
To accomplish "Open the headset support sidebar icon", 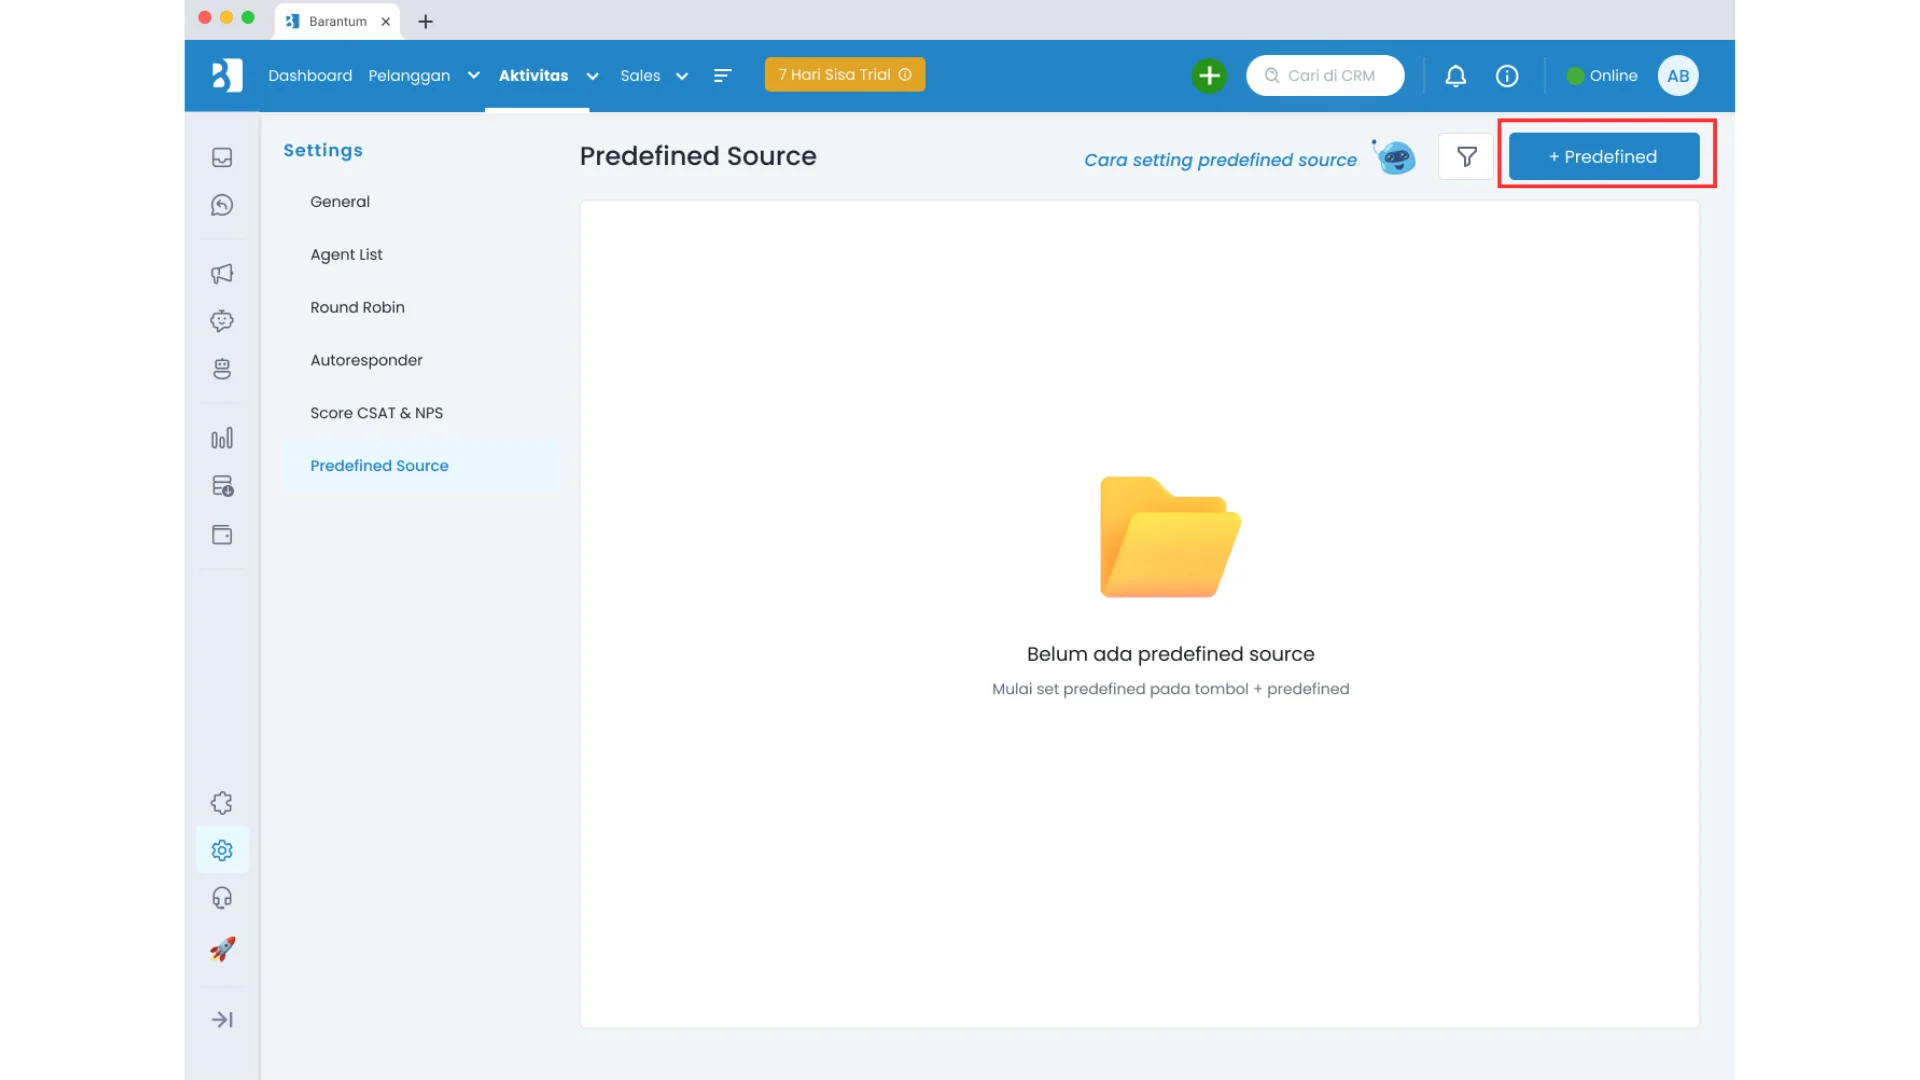I will tap(222, 898).
